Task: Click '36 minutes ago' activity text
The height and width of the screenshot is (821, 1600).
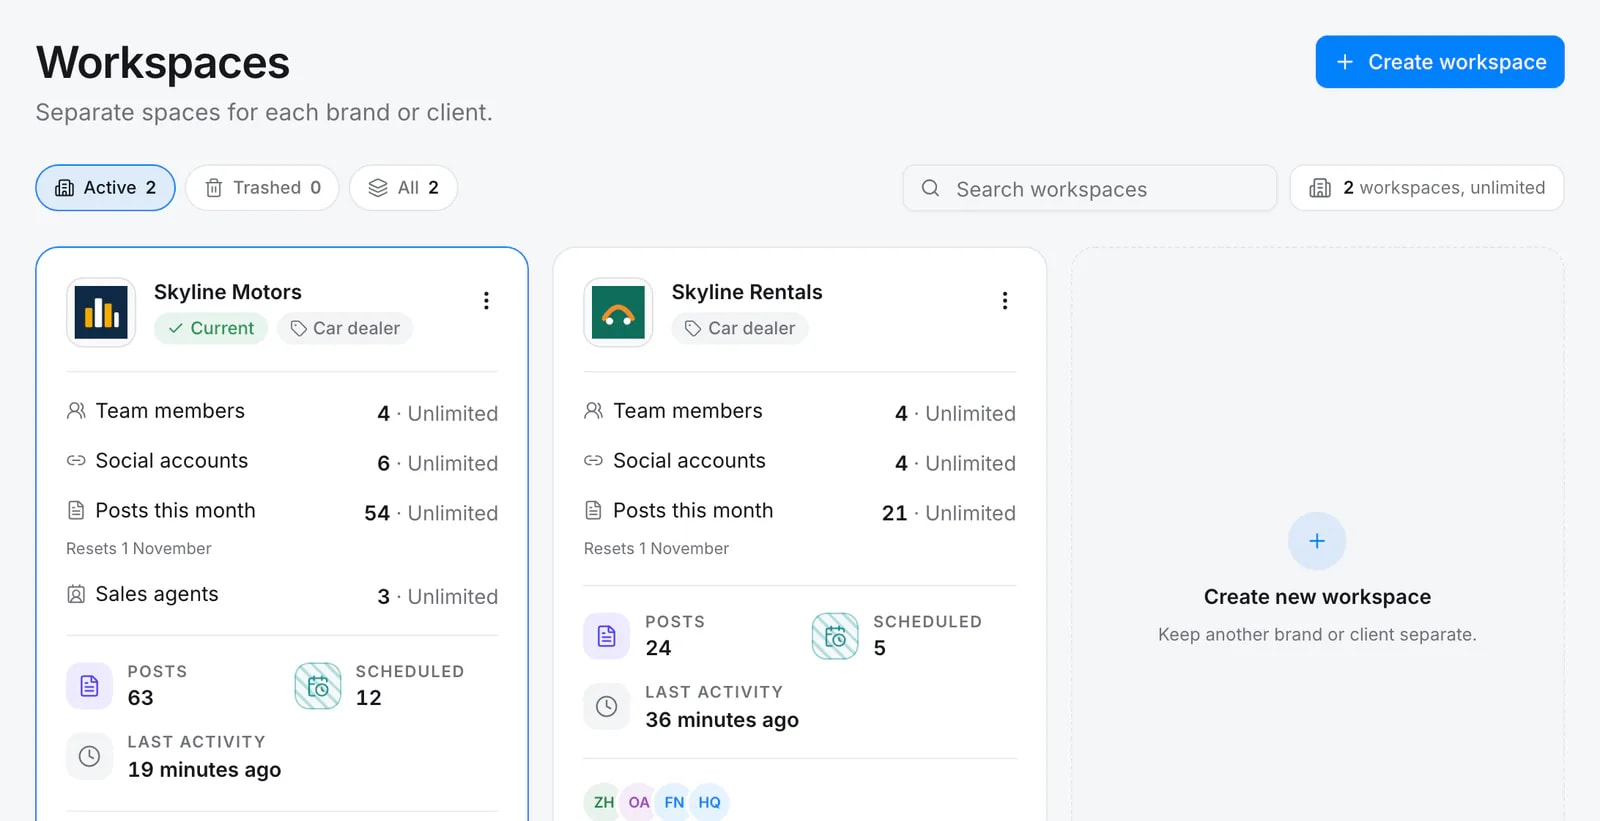Action: [722, 720]
